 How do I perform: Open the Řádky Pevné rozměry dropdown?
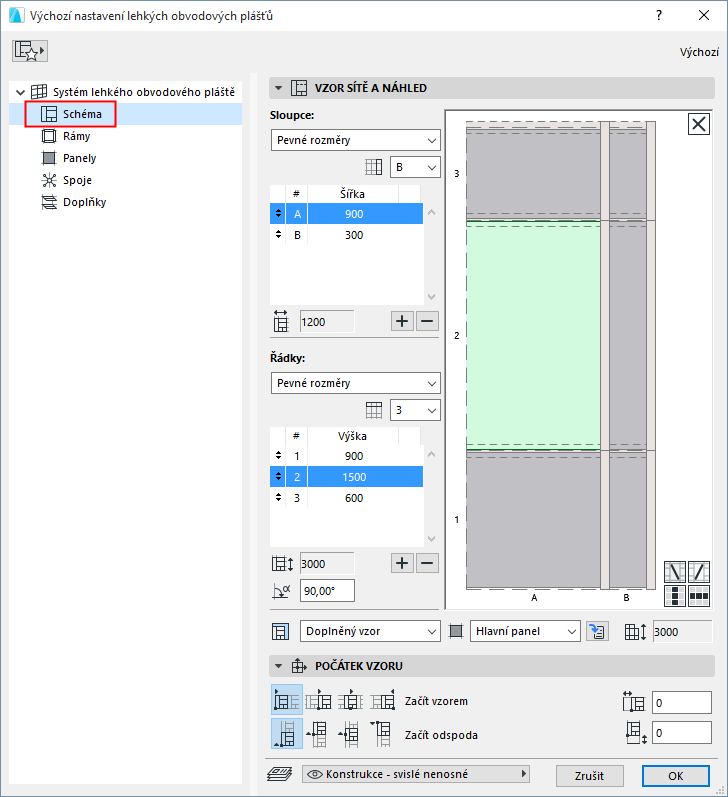pos(355,383)
